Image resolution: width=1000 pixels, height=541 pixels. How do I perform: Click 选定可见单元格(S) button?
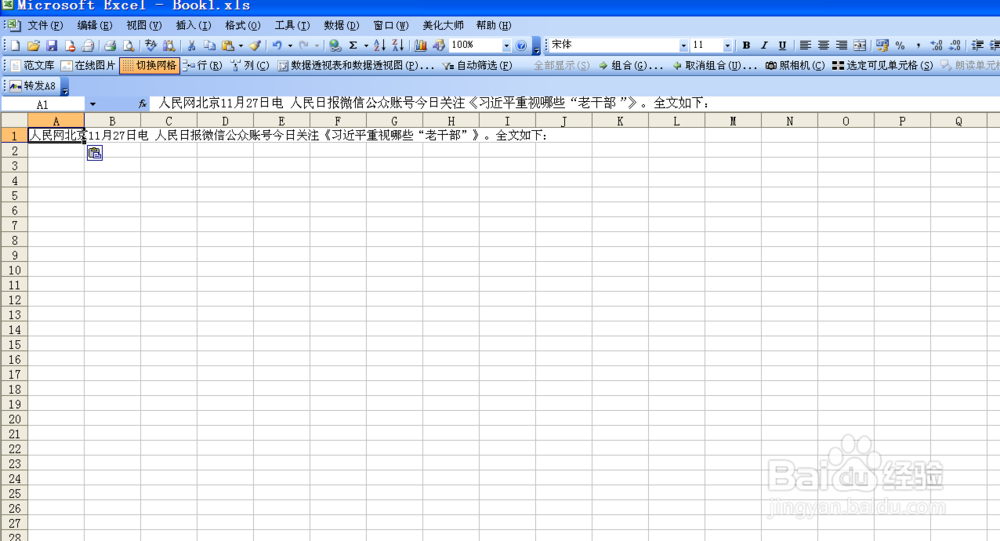(x=883, y=66)
